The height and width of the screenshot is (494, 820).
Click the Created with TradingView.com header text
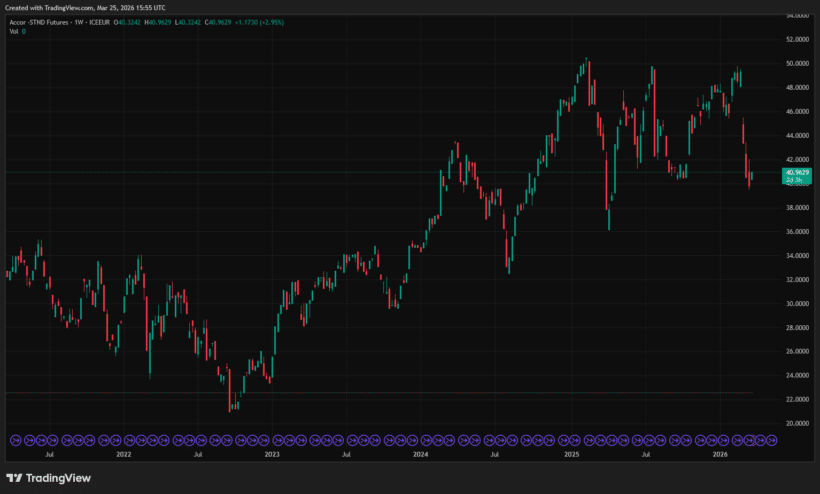[x=85, y=8]
